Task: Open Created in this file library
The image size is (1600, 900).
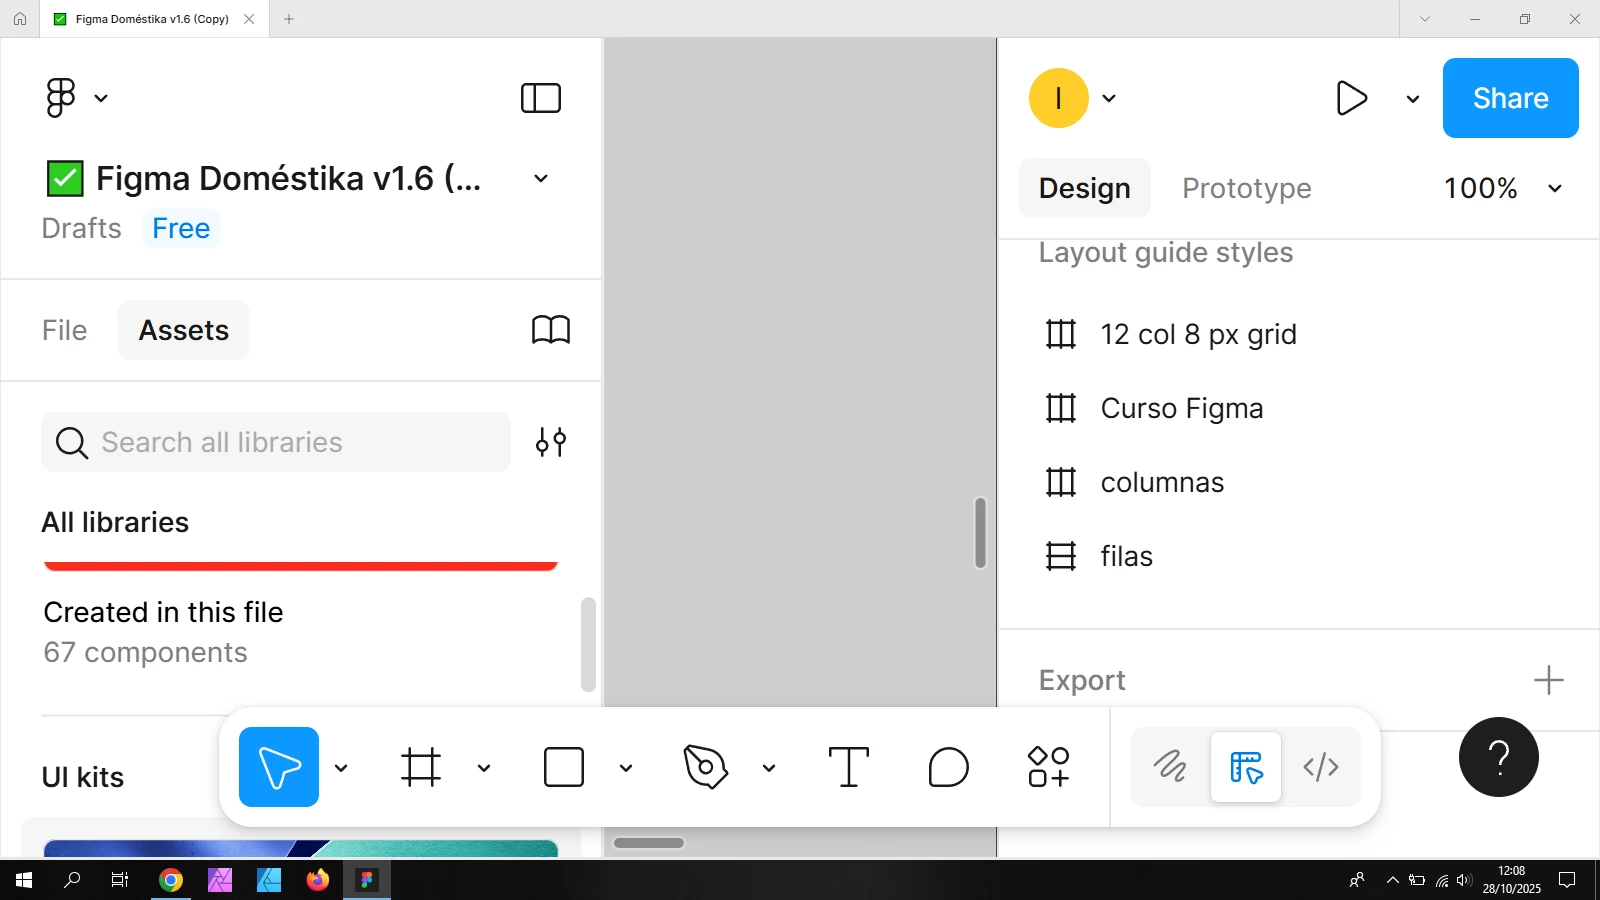Action: (163, 612)
